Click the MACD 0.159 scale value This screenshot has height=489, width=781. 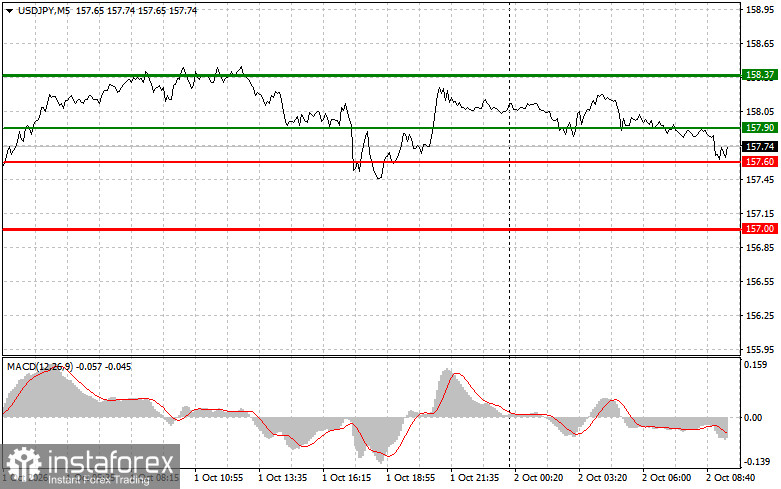click(x=756, y=365)
